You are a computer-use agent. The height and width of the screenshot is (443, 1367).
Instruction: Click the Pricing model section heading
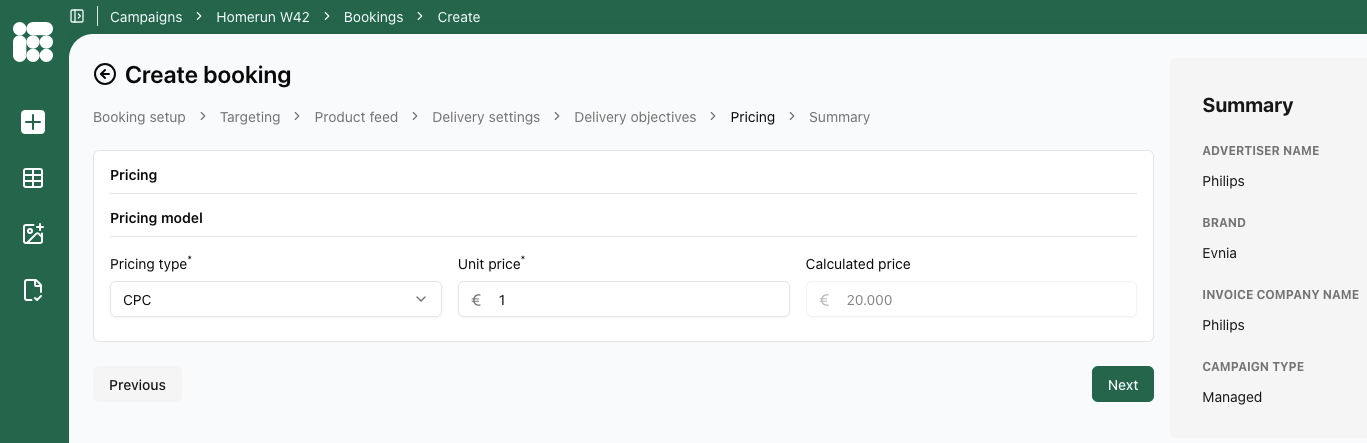click(x=156, y=217)
